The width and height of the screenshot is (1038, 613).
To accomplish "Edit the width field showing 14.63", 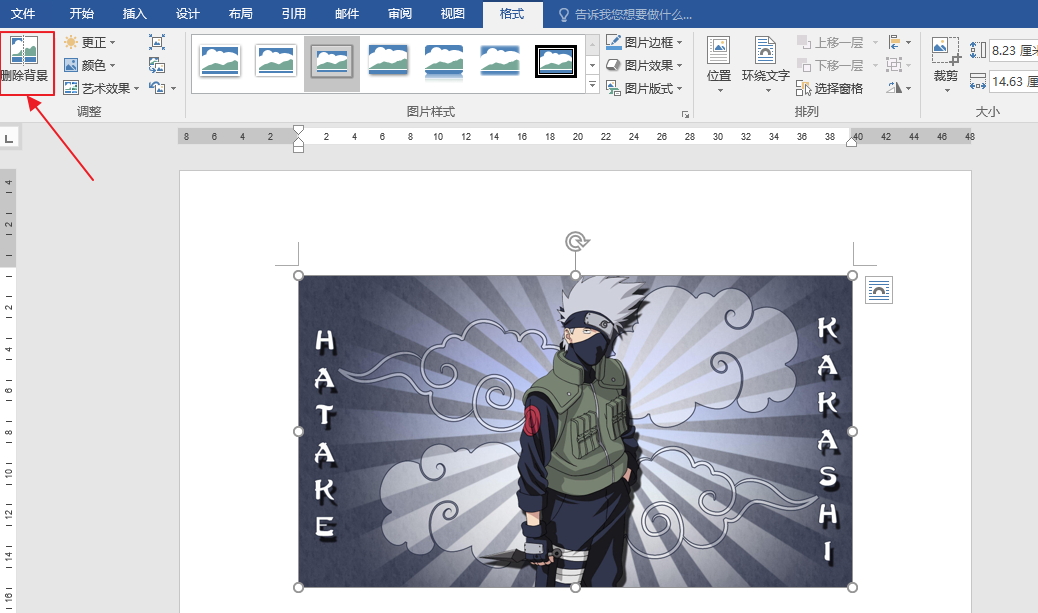I will coord(1013,81).
